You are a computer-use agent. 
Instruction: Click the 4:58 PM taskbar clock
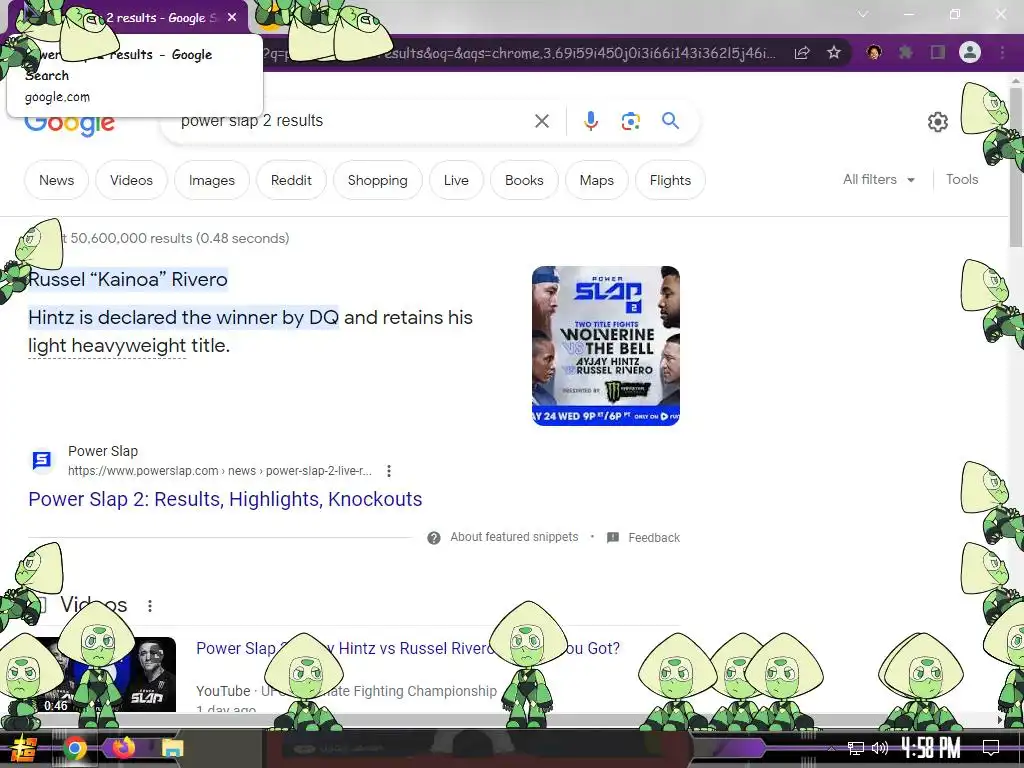click(x=931, y=748)
